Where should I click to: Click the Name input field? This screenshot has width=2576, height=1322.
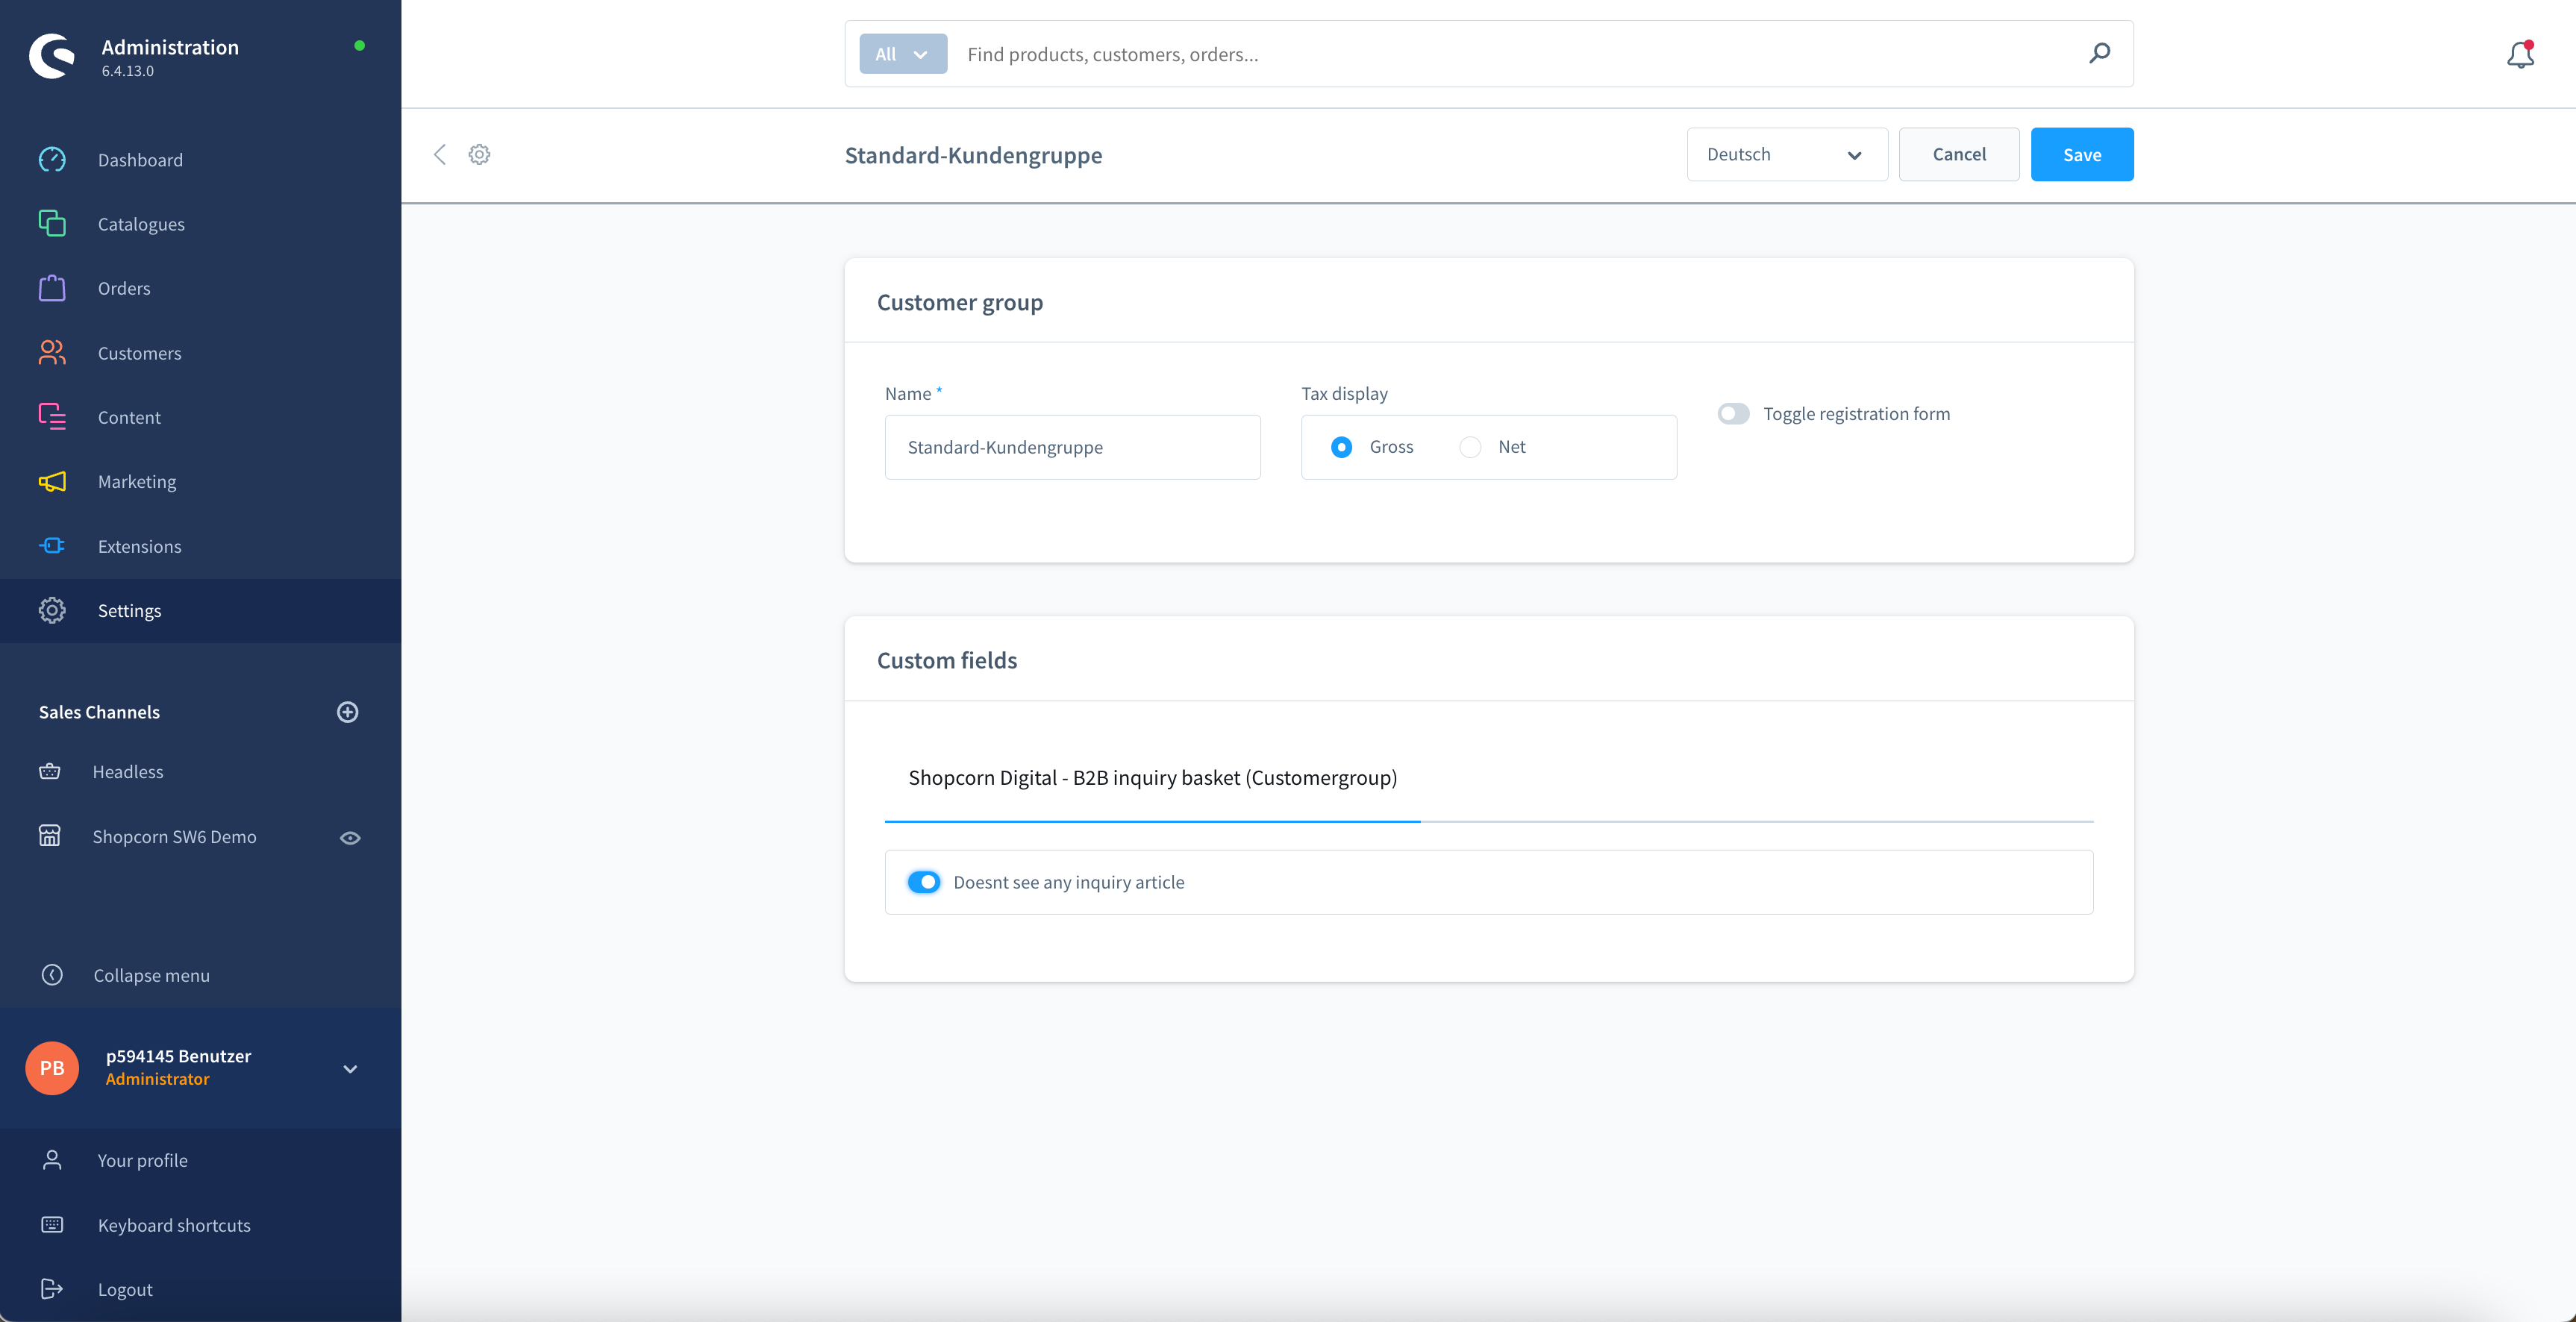pyautogui.click(x=1072, y=445)
